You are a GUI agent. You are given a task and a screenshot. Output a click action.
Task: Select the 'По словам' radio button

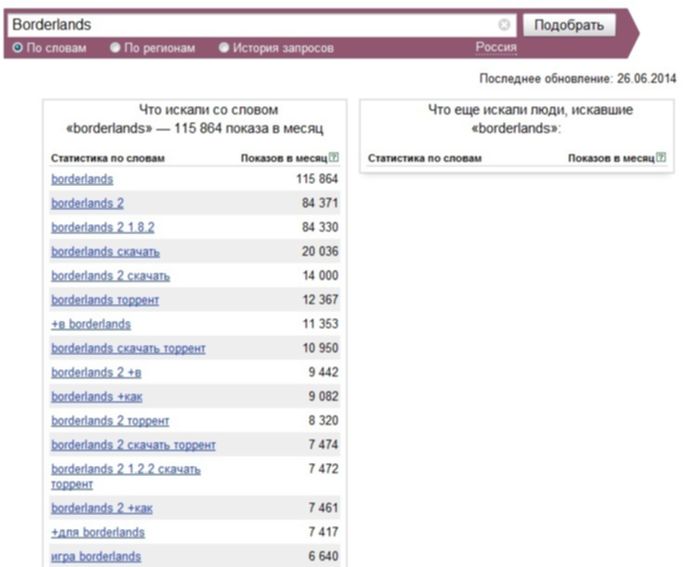(18, 48)
